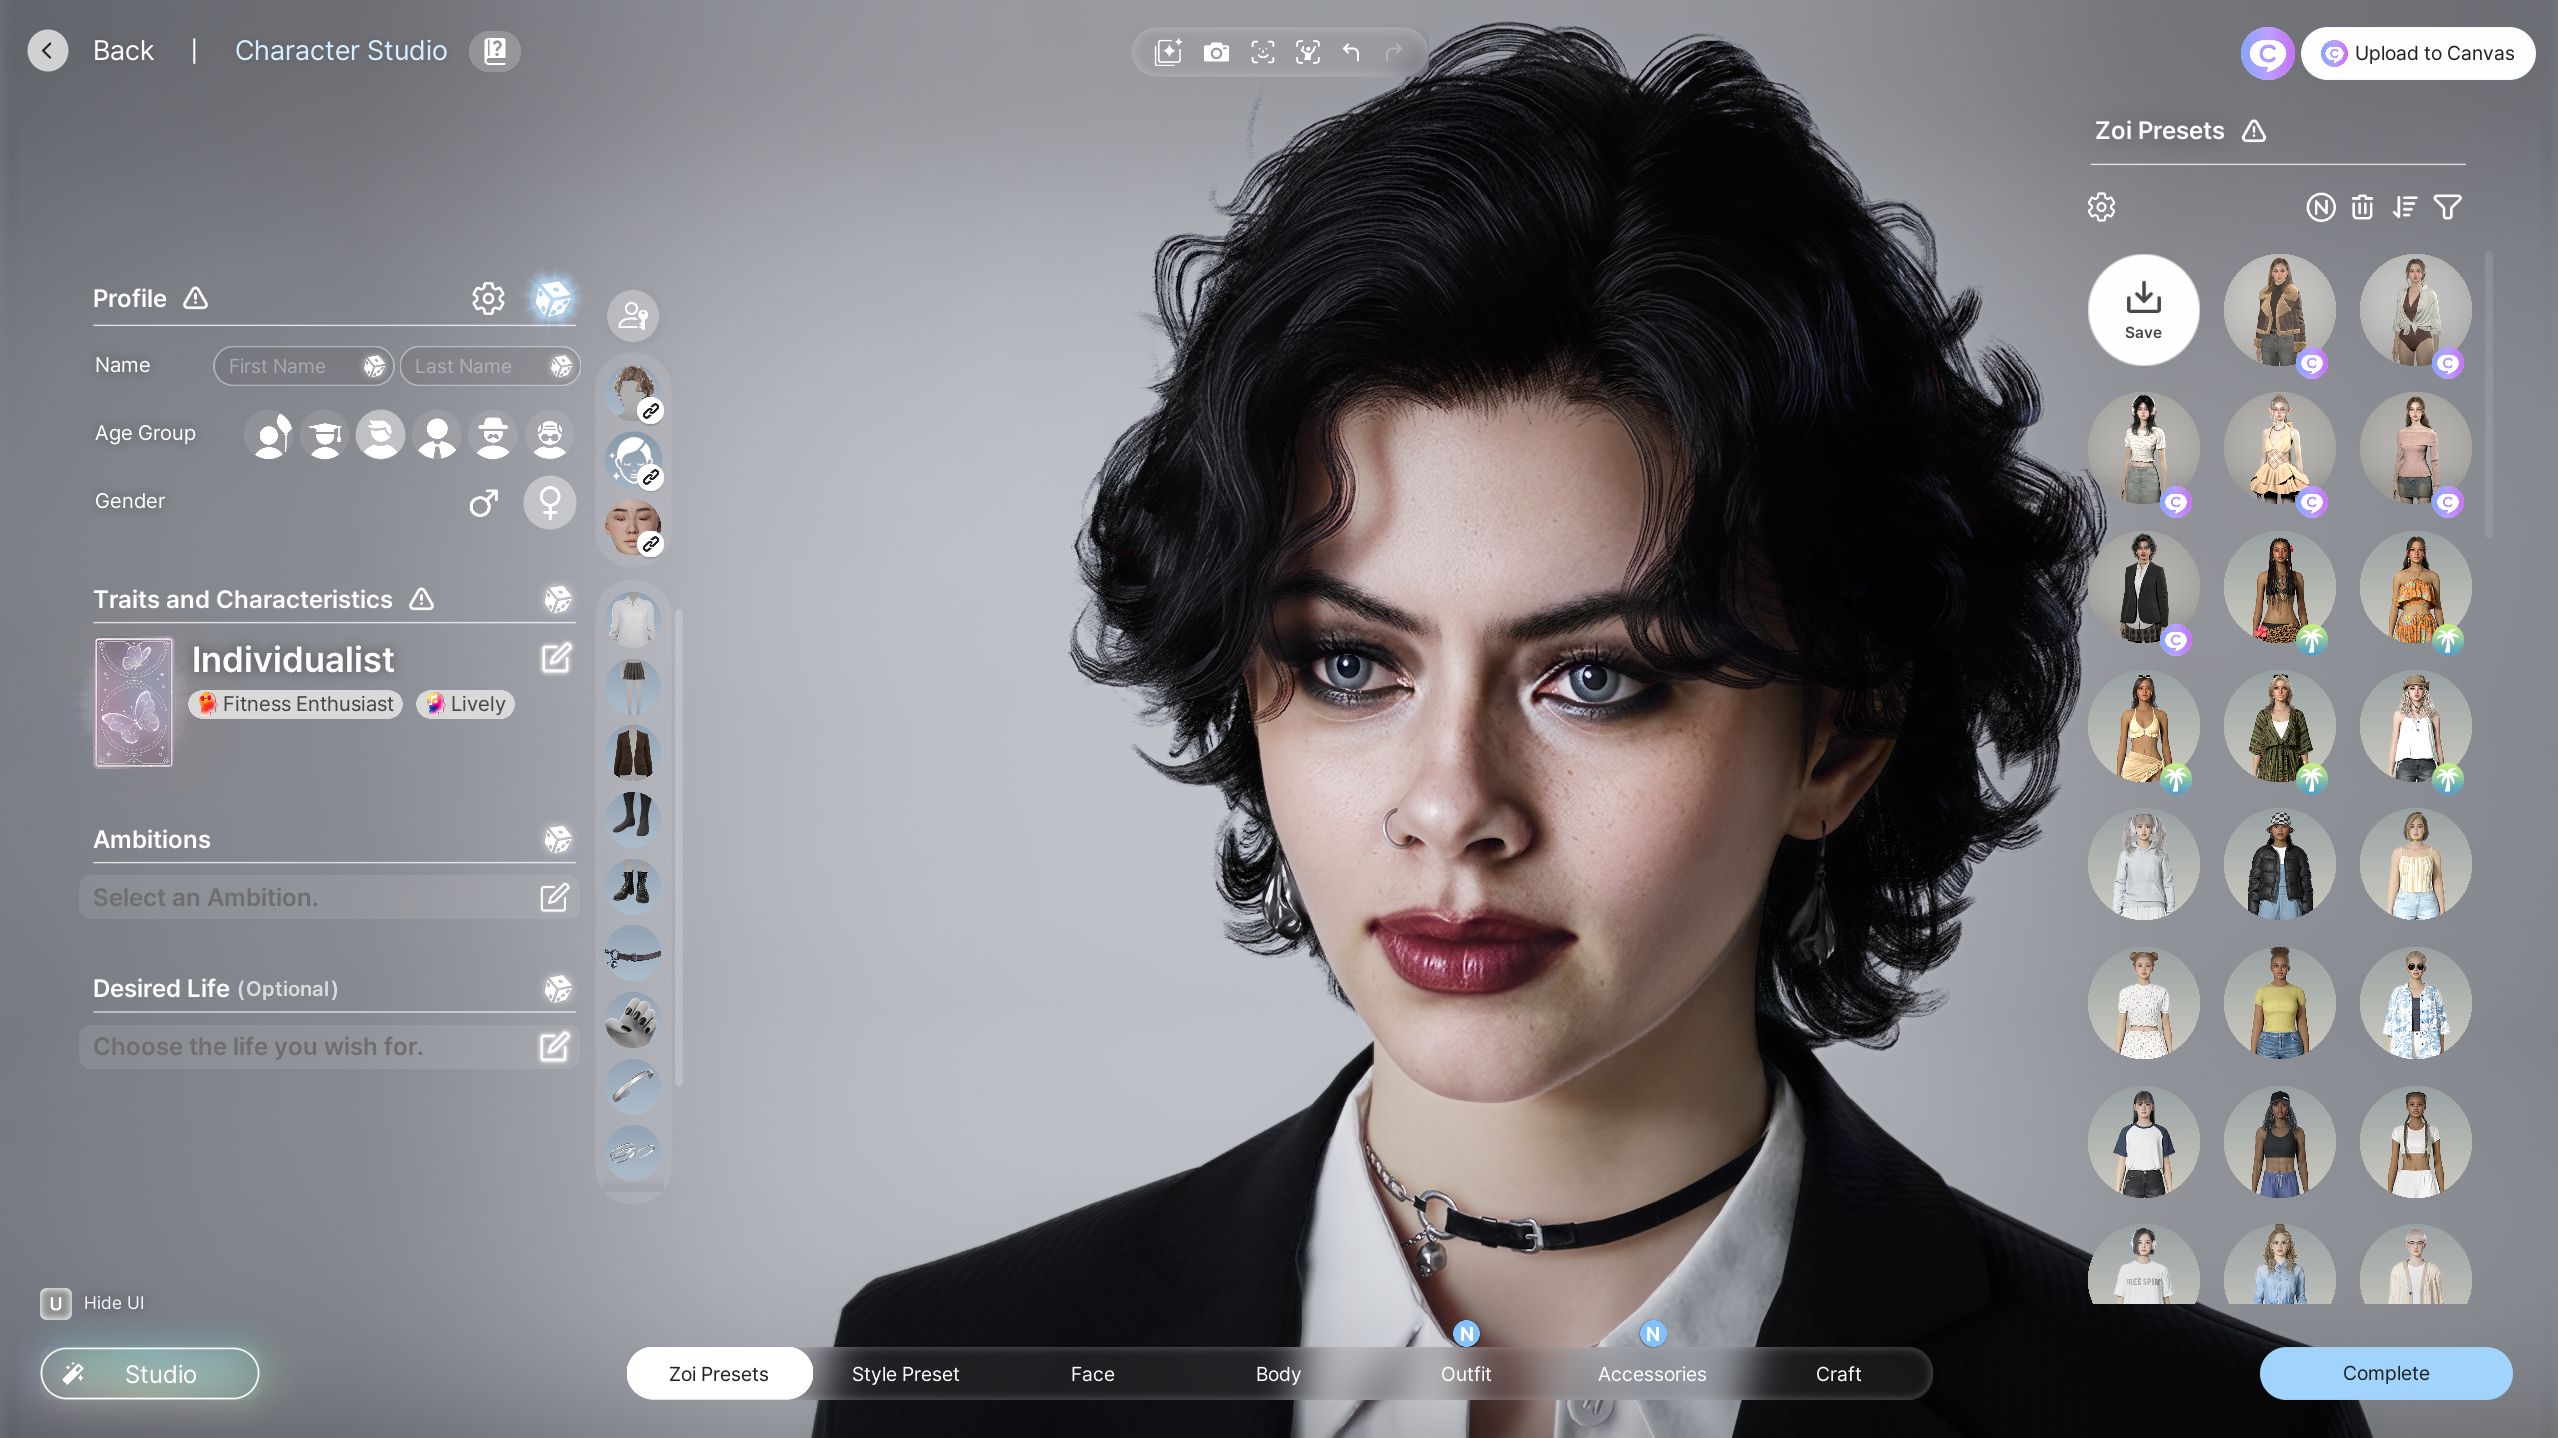Open Profile settings gear

point(489,298)
